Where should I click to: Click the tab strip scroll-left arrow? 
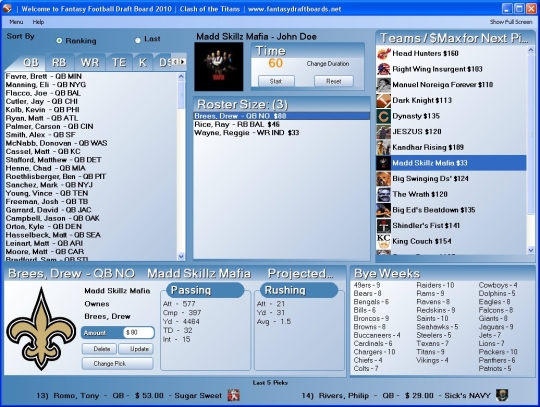175,62
